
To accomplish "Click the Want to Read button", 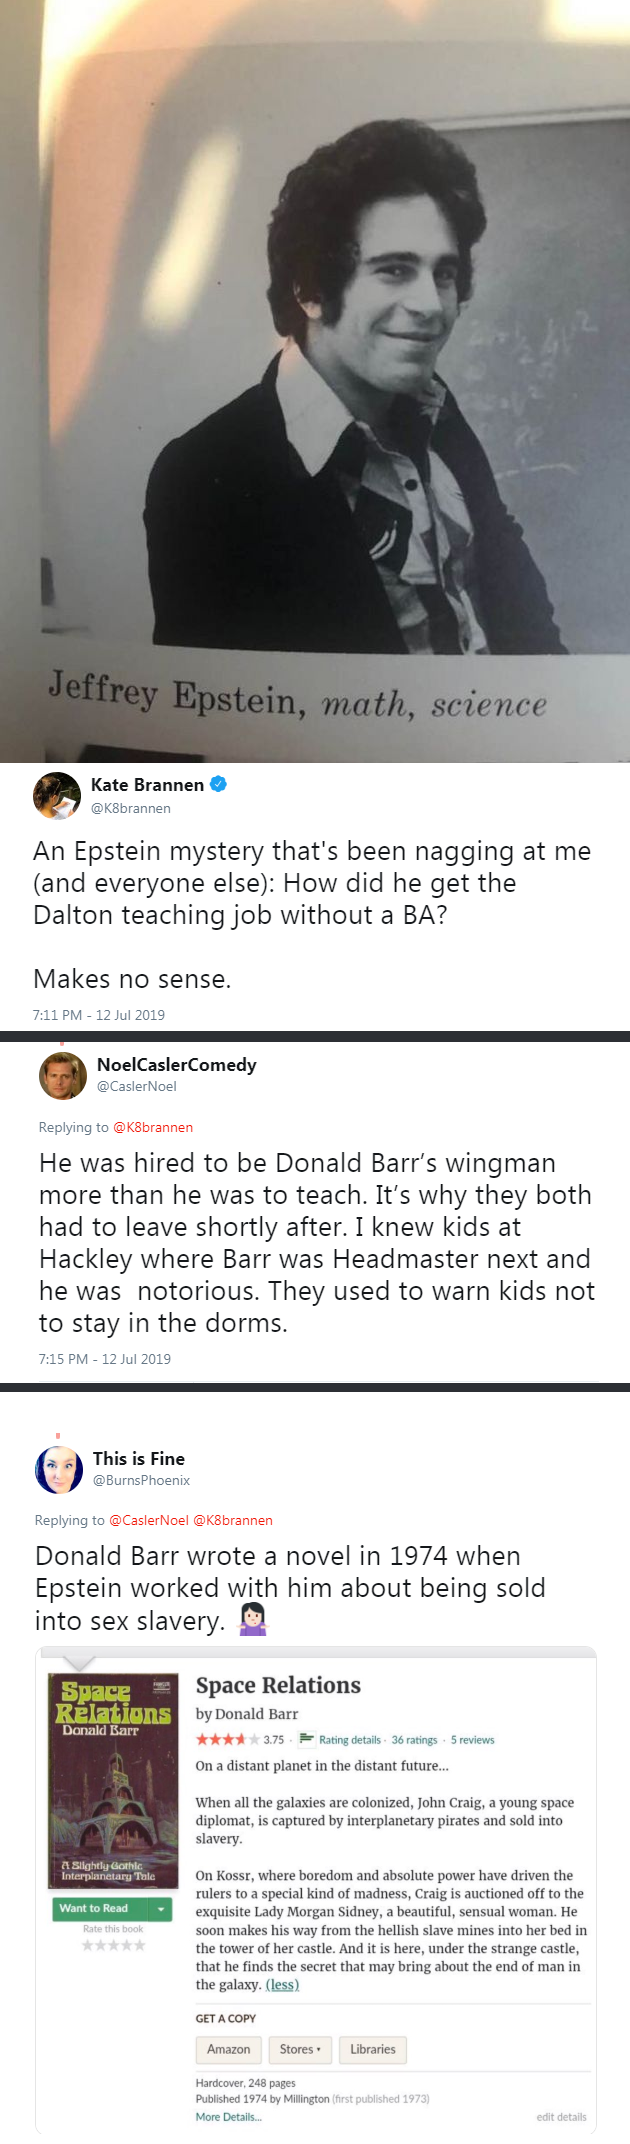I will click(x=94, y=1909).
